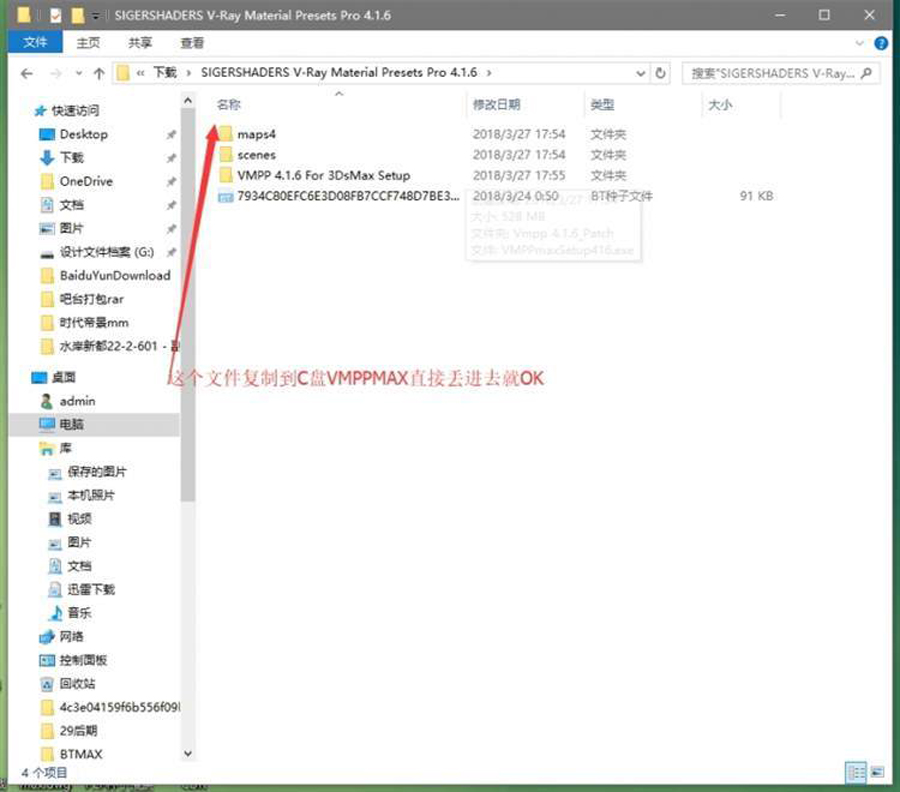Click the Help question mark icon
The width and height of the screenshot is (900, 792).
click(x=881, y=43)
